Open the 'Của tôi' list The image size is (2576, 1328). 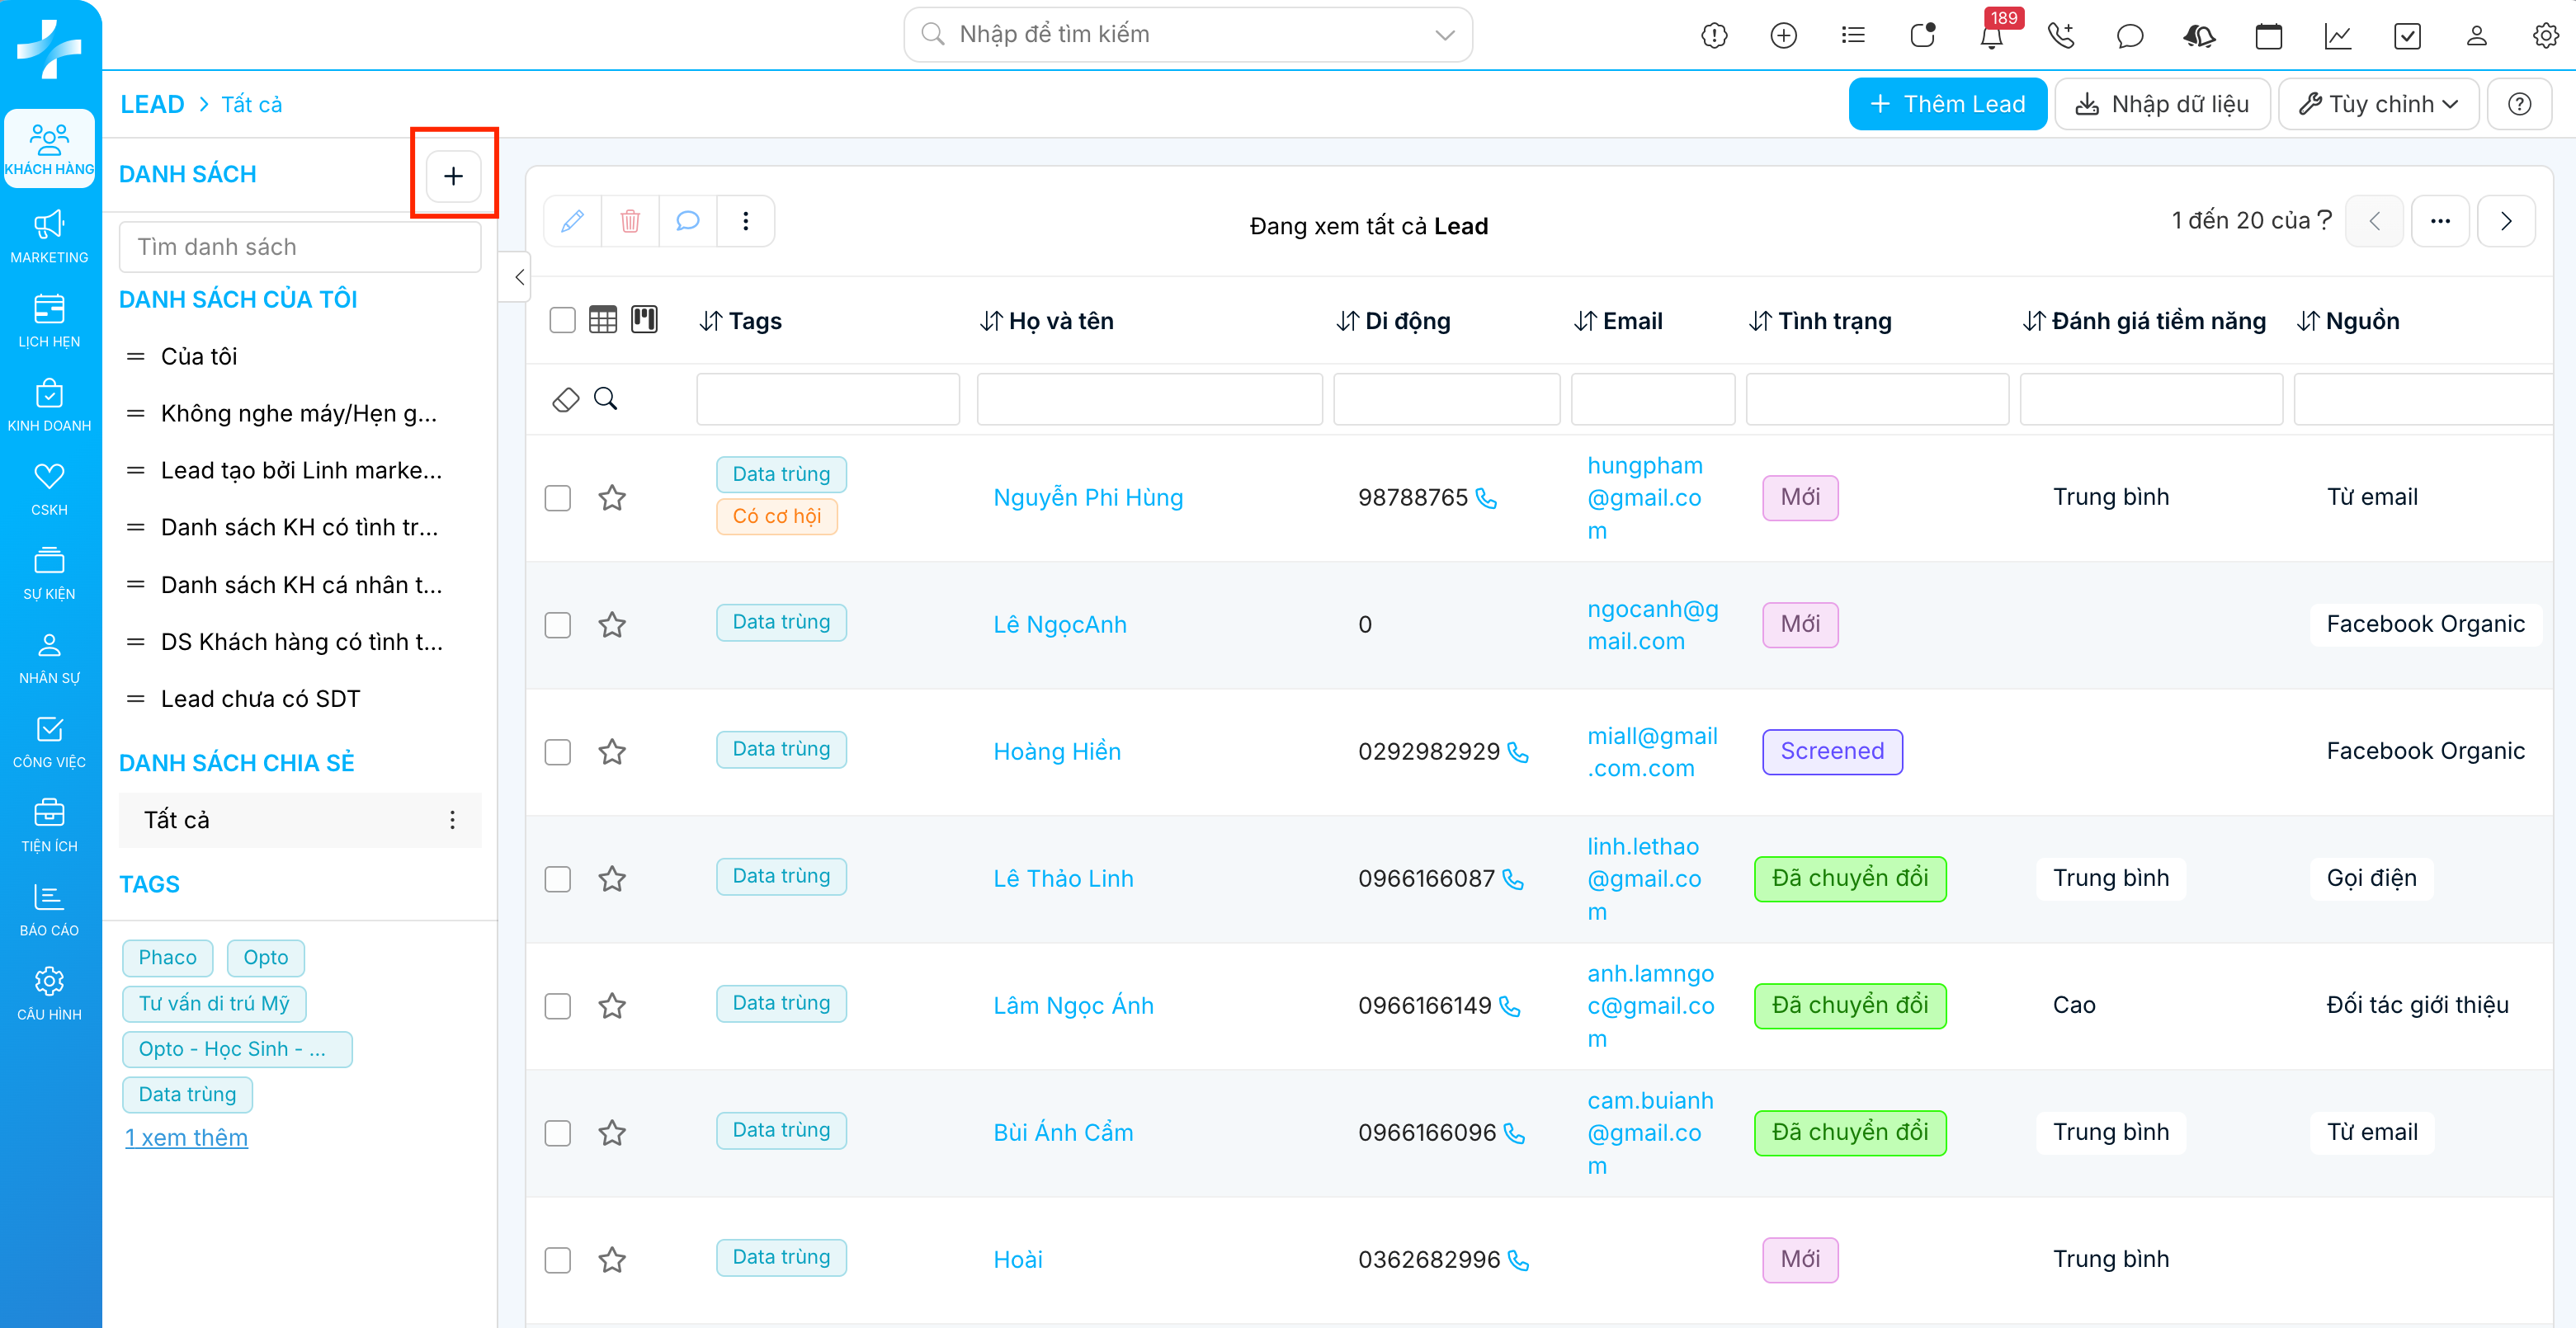199,357
